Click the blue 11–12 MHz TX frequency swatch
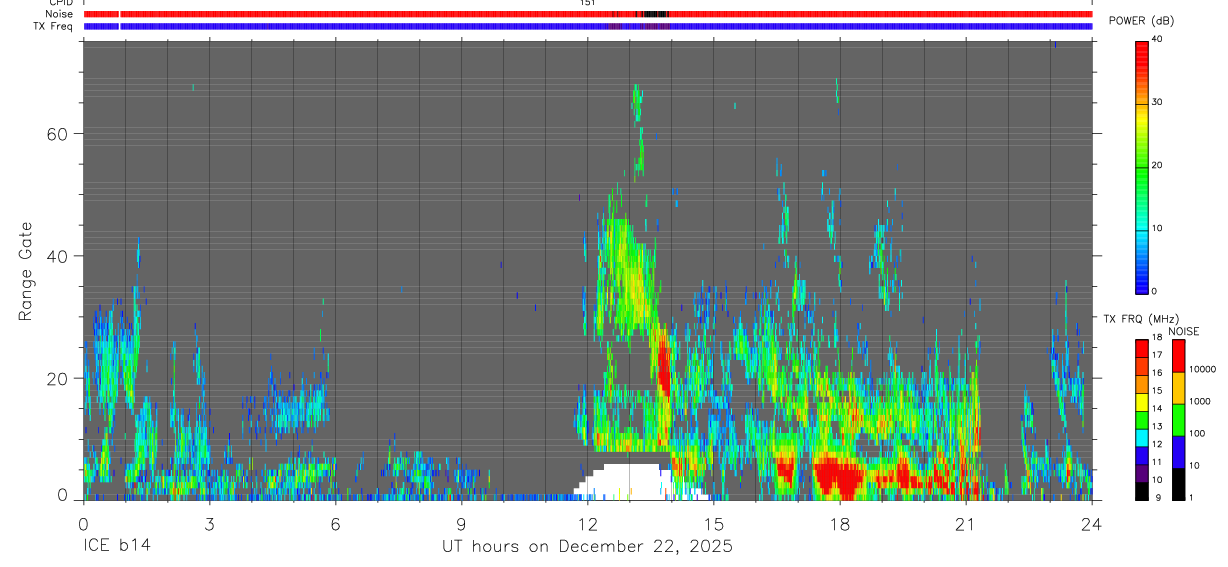This screenshot has height=567, width=1228. point(1142,455)
